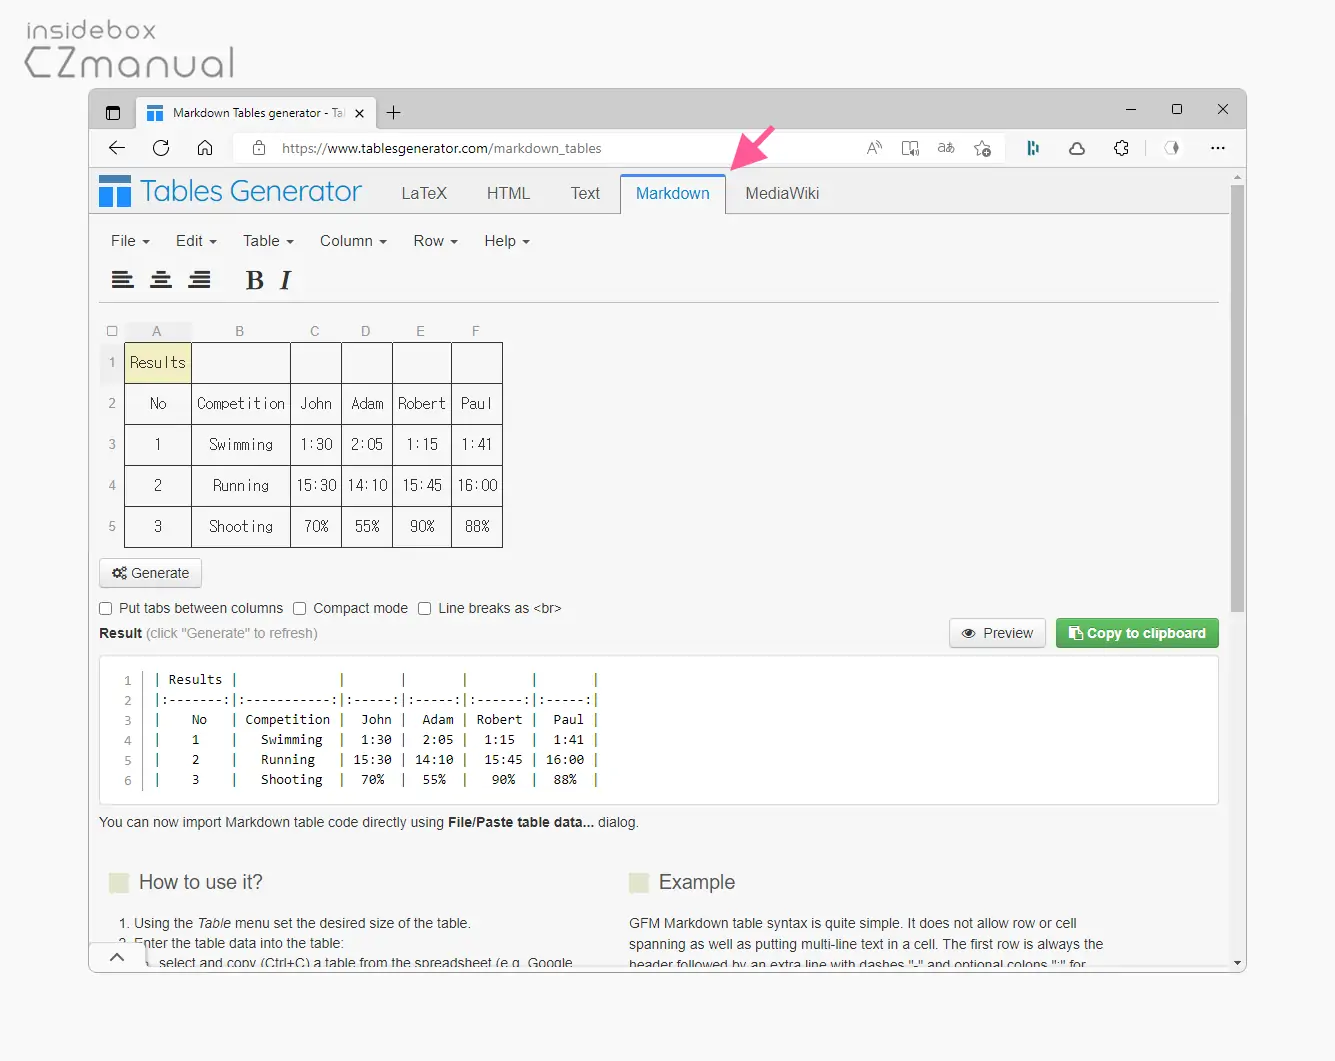The height and width of the screenshot is (1061, 1335).
Task: Select column F header
Action: (476, 331)
